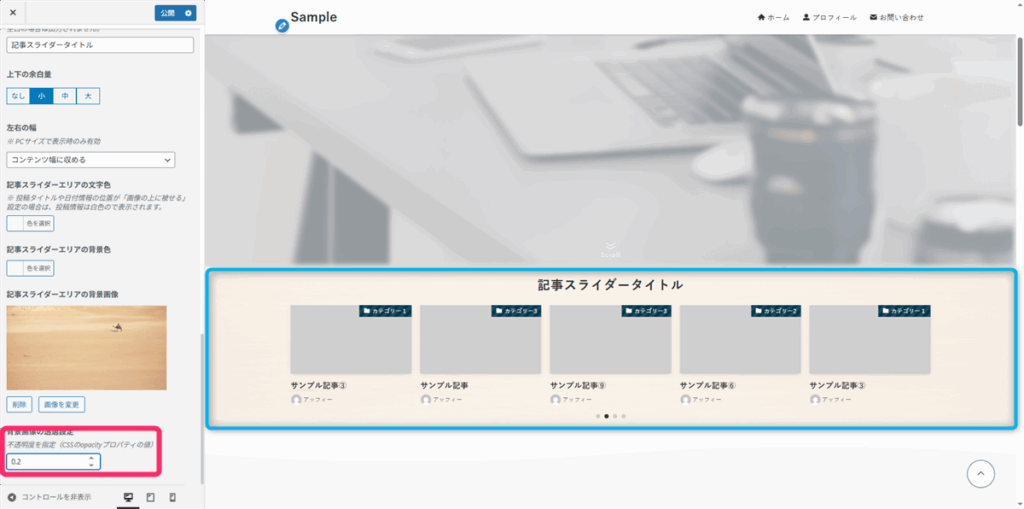Select なし for 上下の余白量
Viewport: 1024px width, 509px height.
point(18,96)
